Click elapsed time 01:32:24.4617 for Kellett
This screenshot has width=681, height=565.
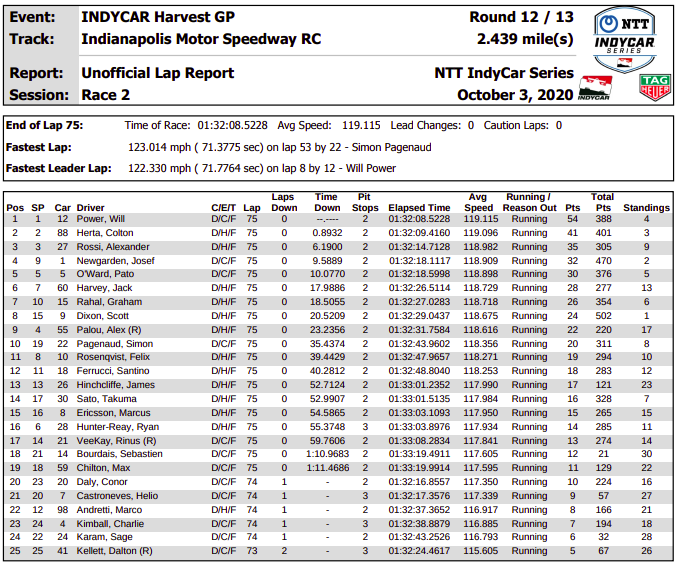coord(419,551)
